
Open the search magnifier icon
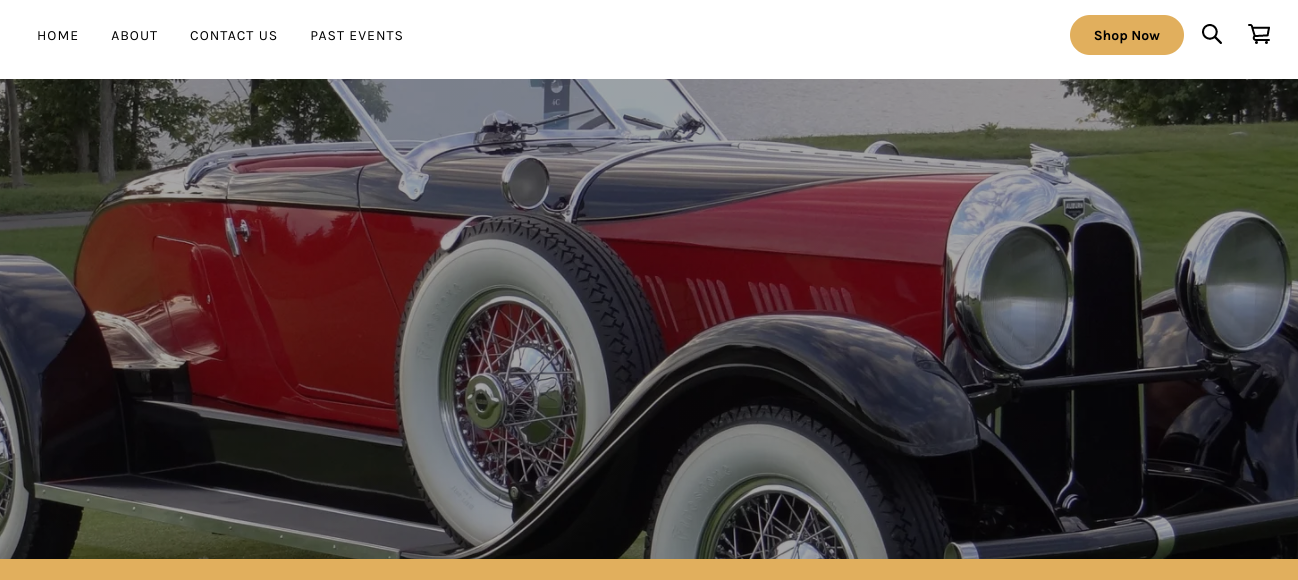(1211, 35)
